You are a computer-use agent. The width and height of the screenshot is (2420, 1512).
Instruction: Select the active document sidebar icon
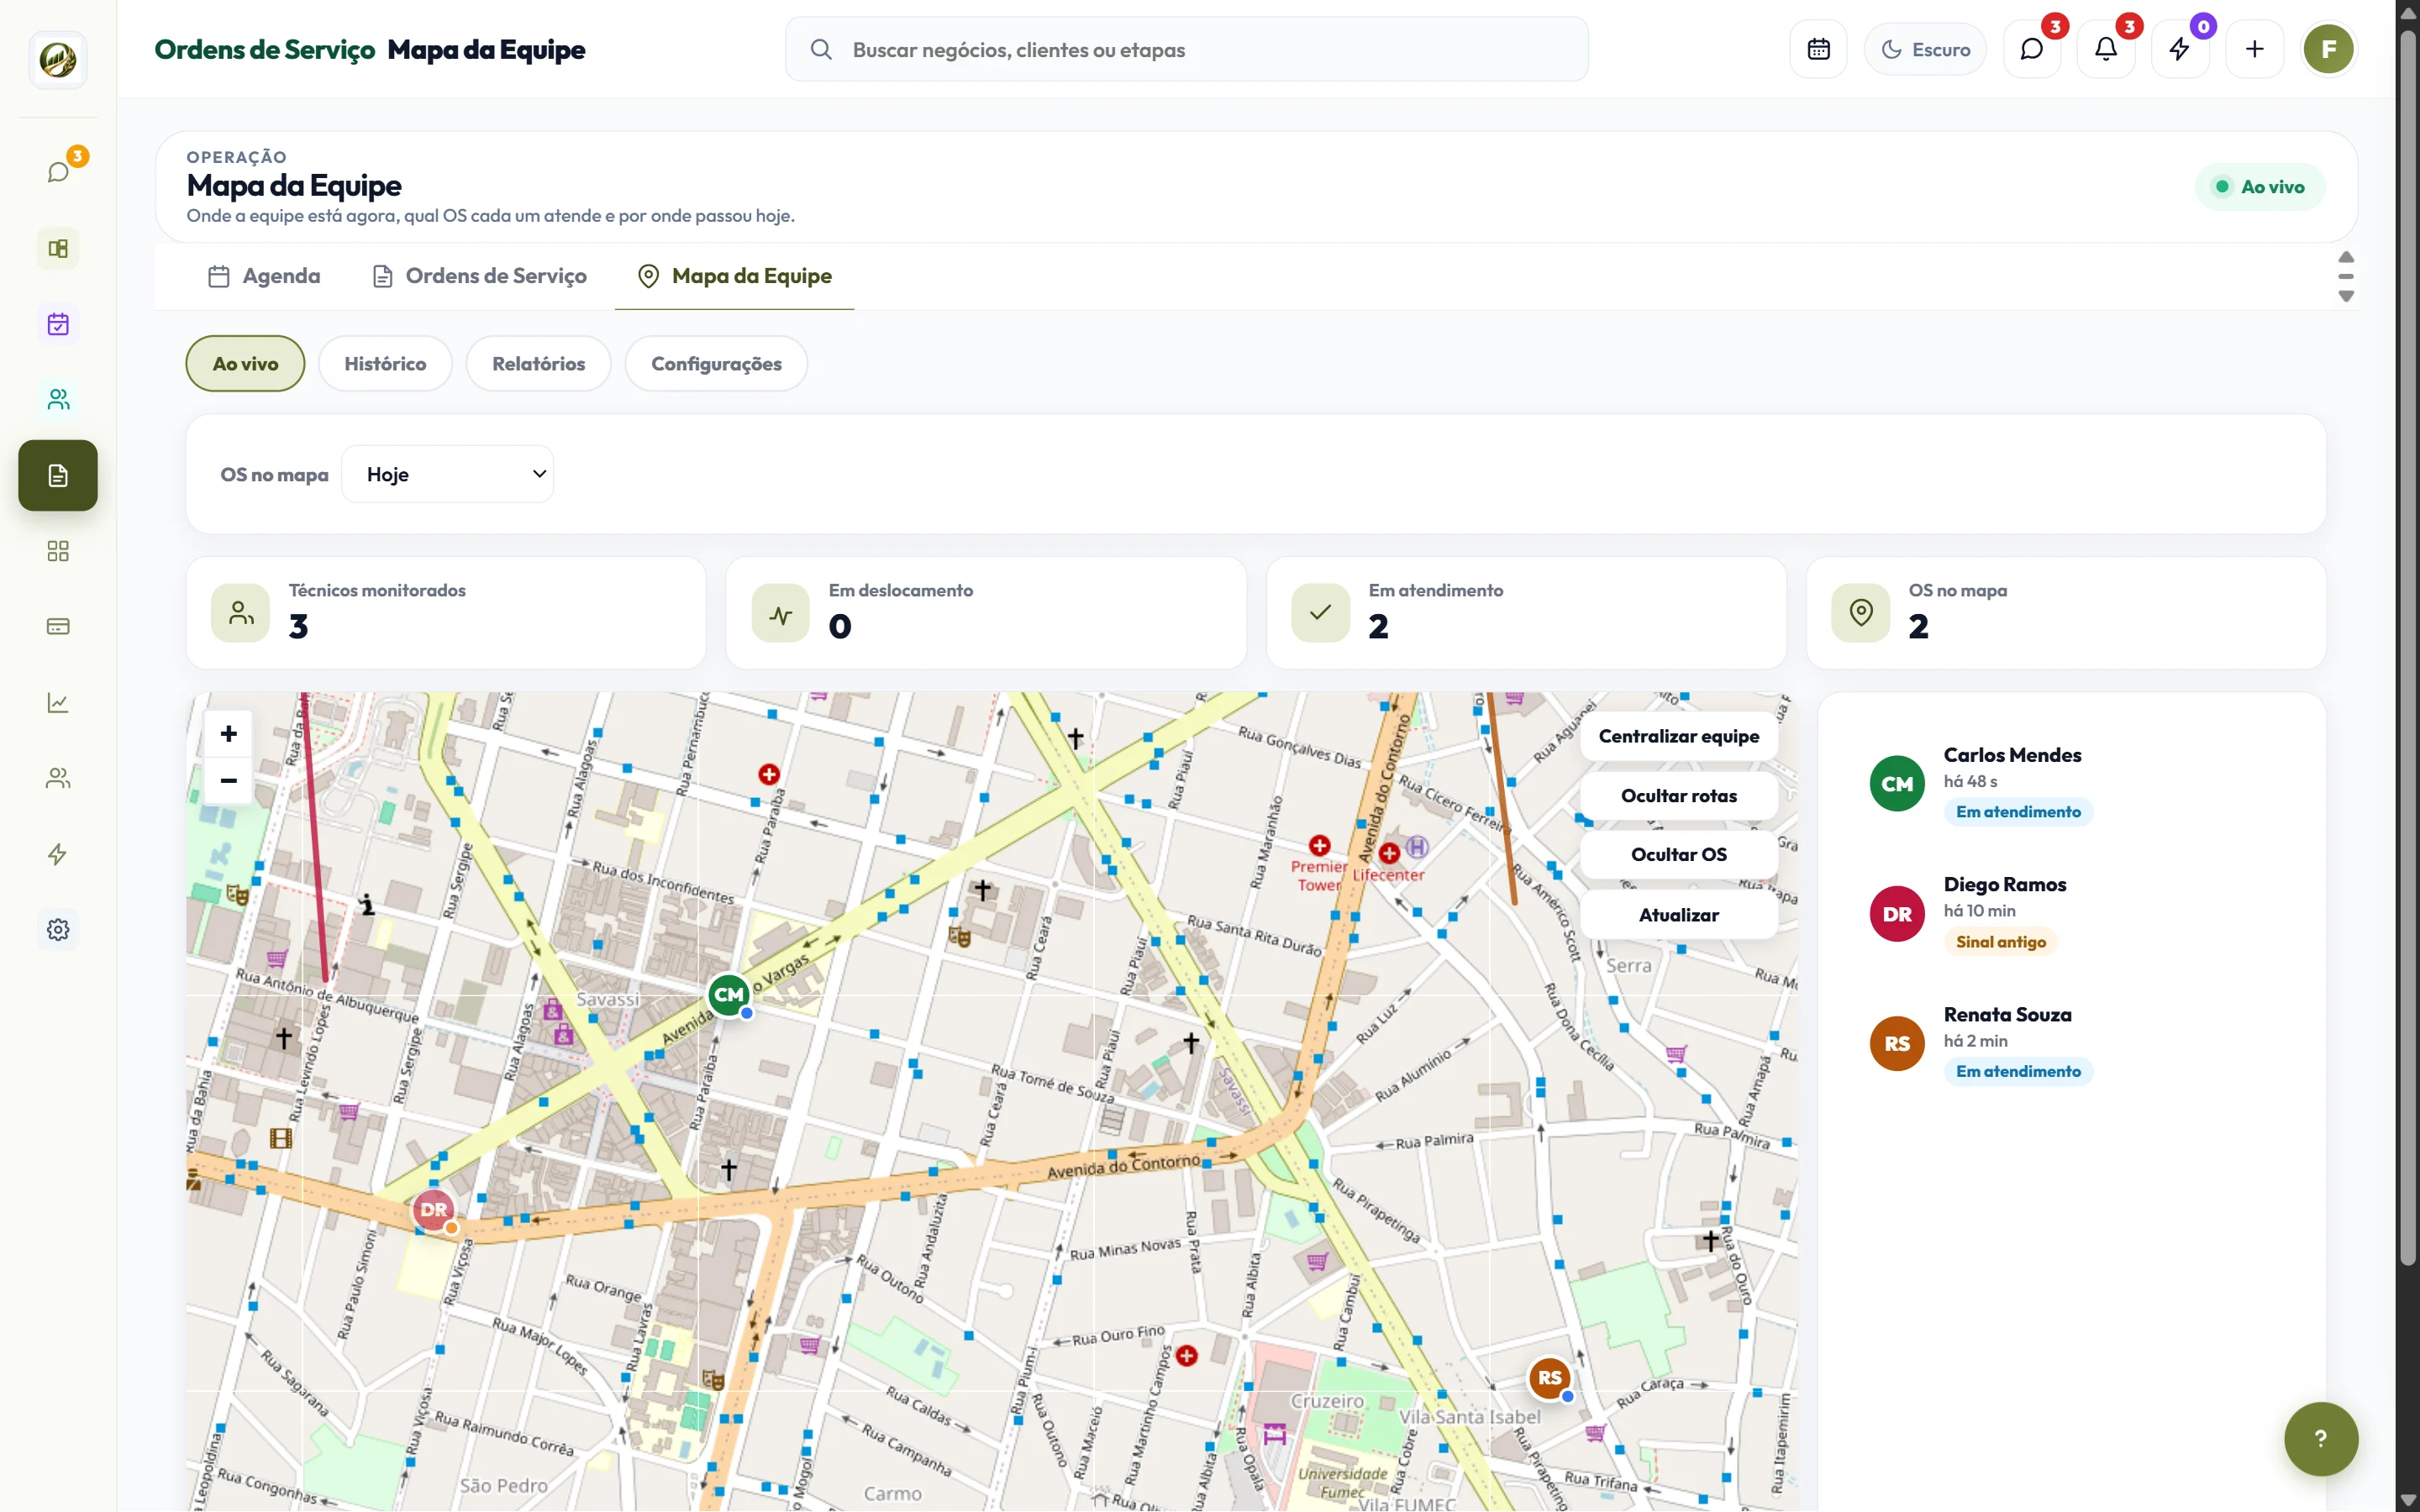(58, 475)
